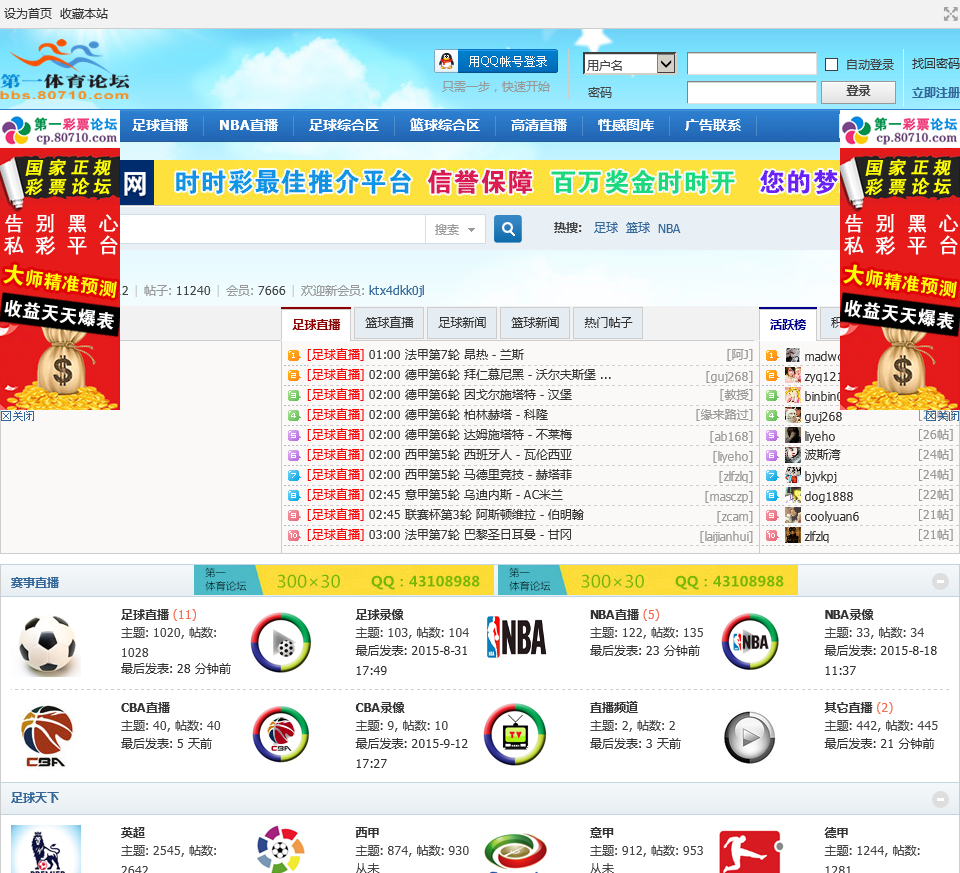Close the right side ad via 关闭

(942, 416)
